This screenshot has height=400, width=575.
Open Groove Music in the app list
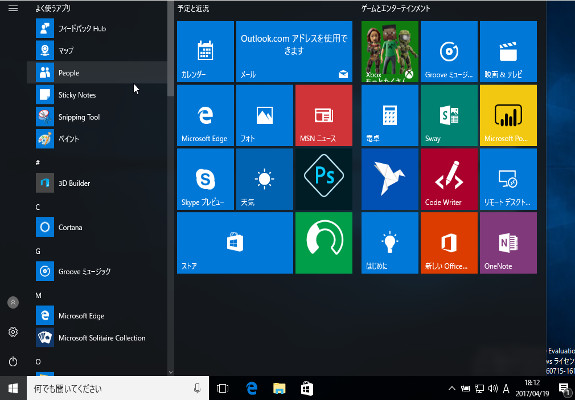click(97, 271)
